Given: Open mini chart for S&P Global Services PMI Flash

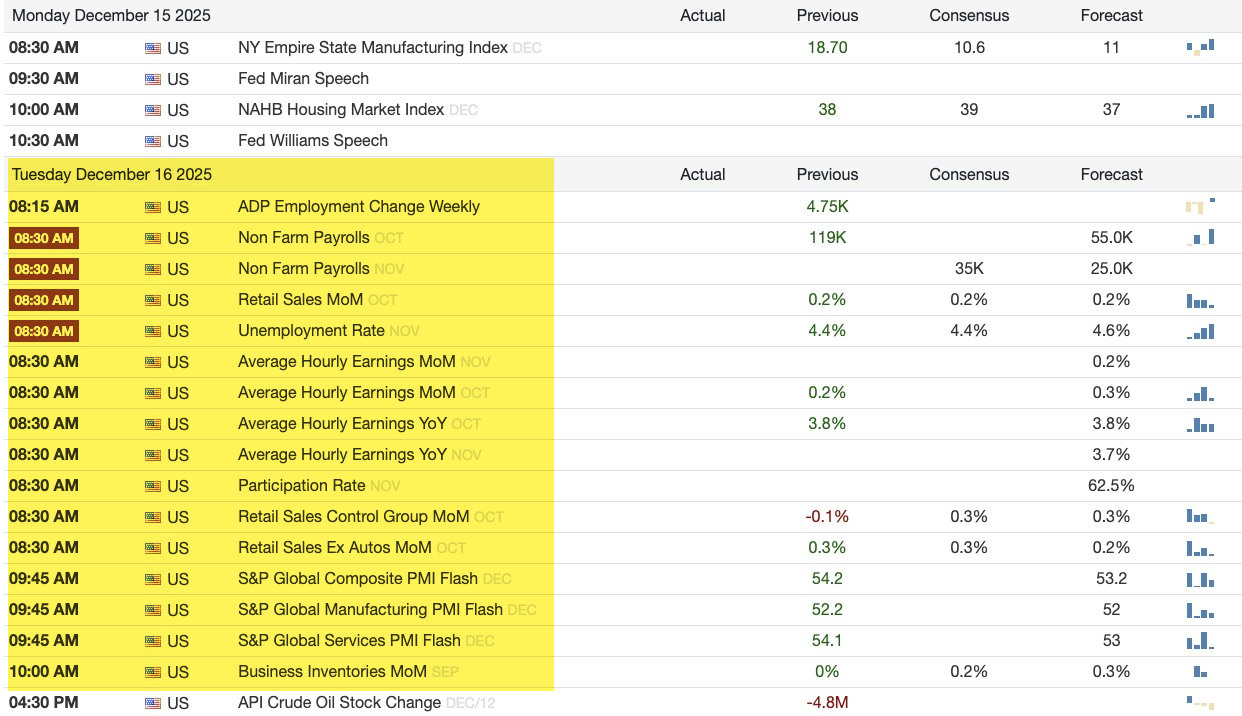Looking at the screenshot, I should point(1200,641).
